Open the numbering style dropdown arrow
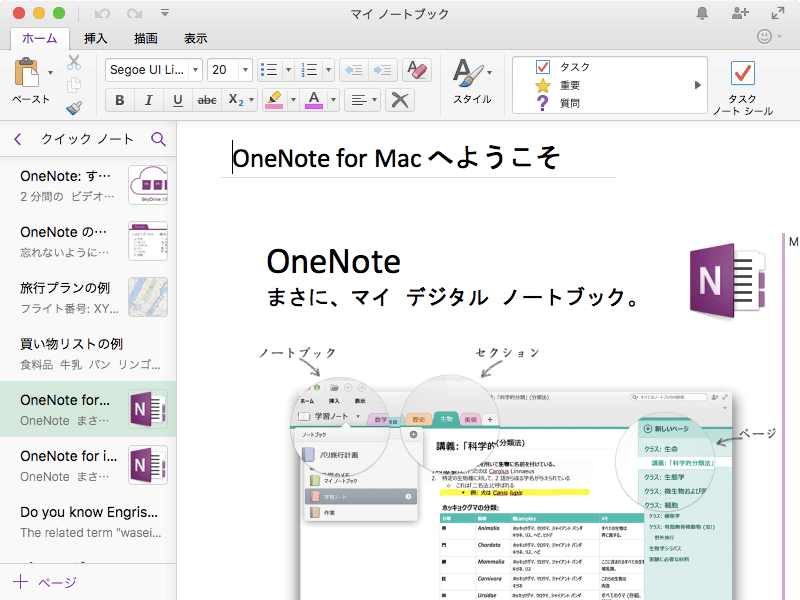Image resolution: width=800 pixels, height=600 pixels. [328, 70]
